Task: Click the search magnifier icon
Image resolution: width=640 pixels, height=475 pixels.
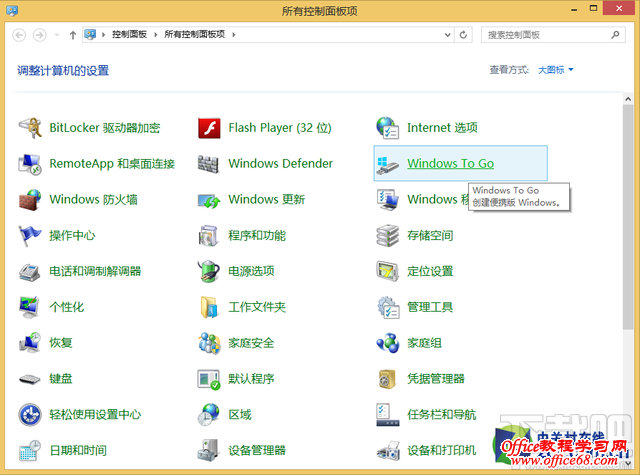Action: [615, 35]
